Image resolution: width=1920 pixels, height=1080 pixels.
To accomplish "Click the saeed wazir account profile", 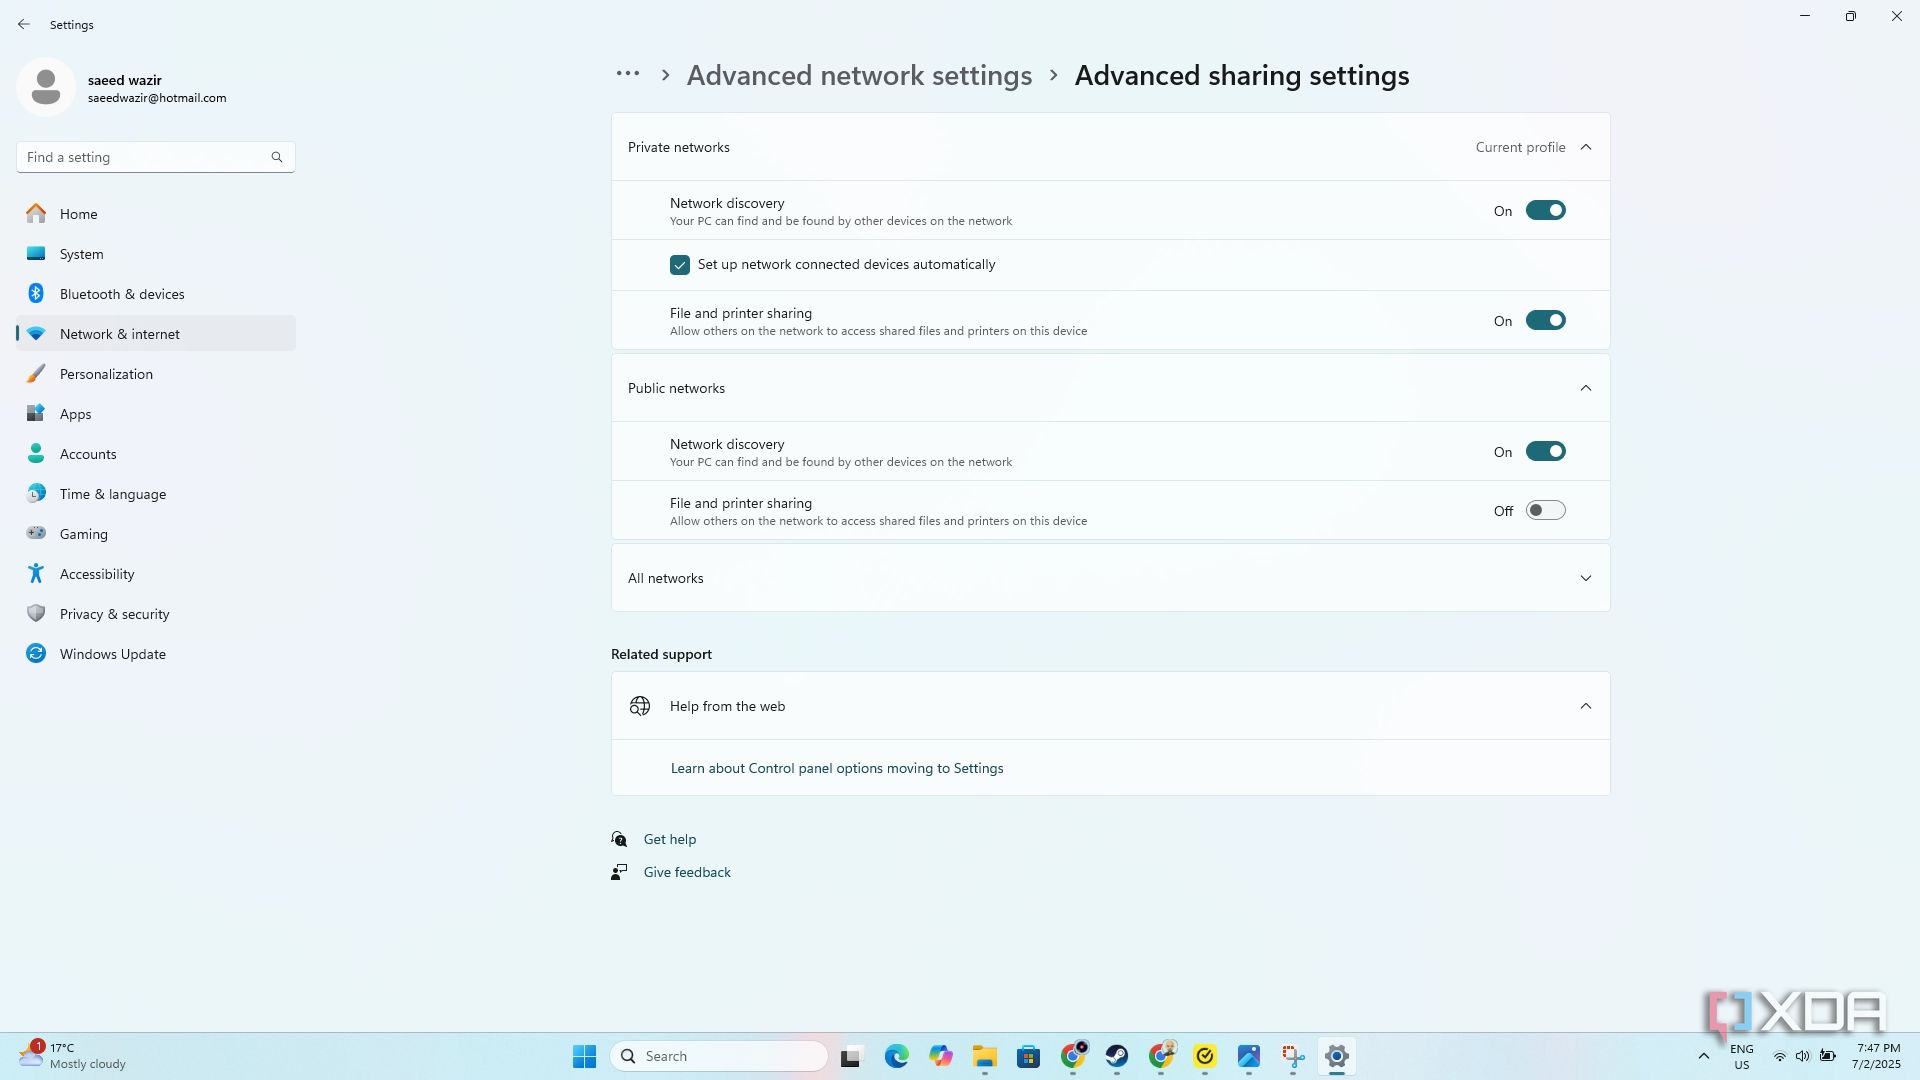I will (x=122, y=88).
